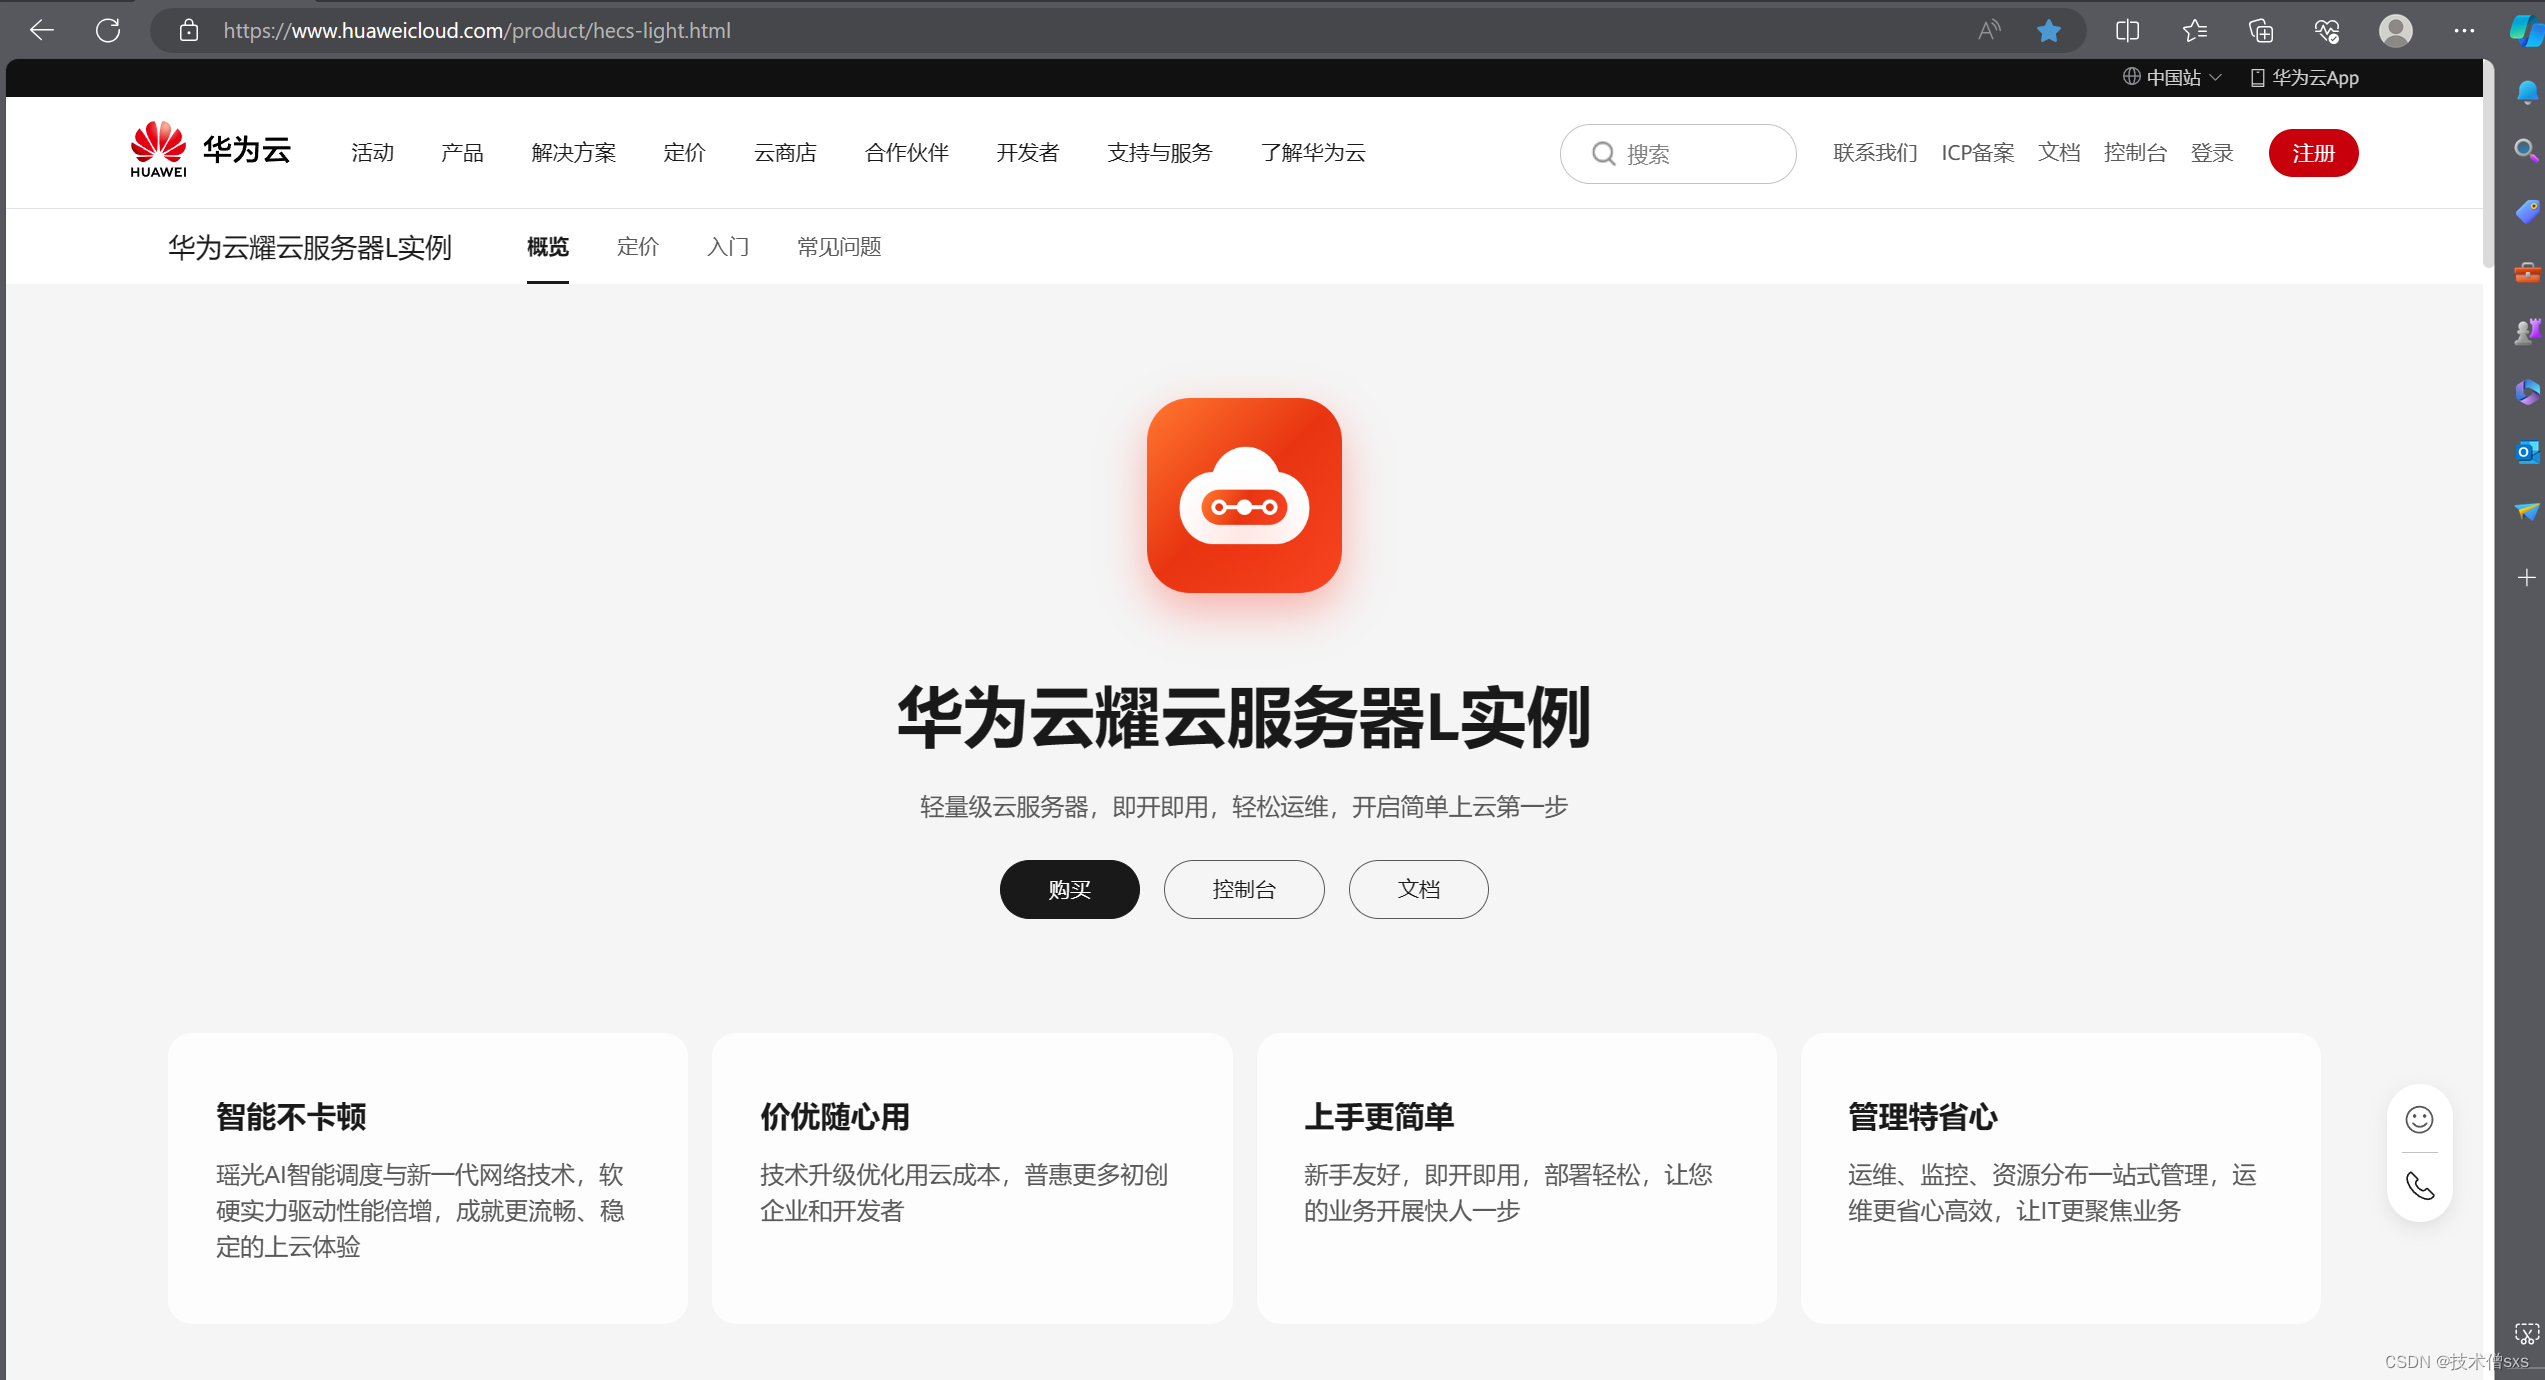Open the sidebar Microsoft 365 icon
This screenshot has width=2545, height=1380.
(x=2527, y=392)
